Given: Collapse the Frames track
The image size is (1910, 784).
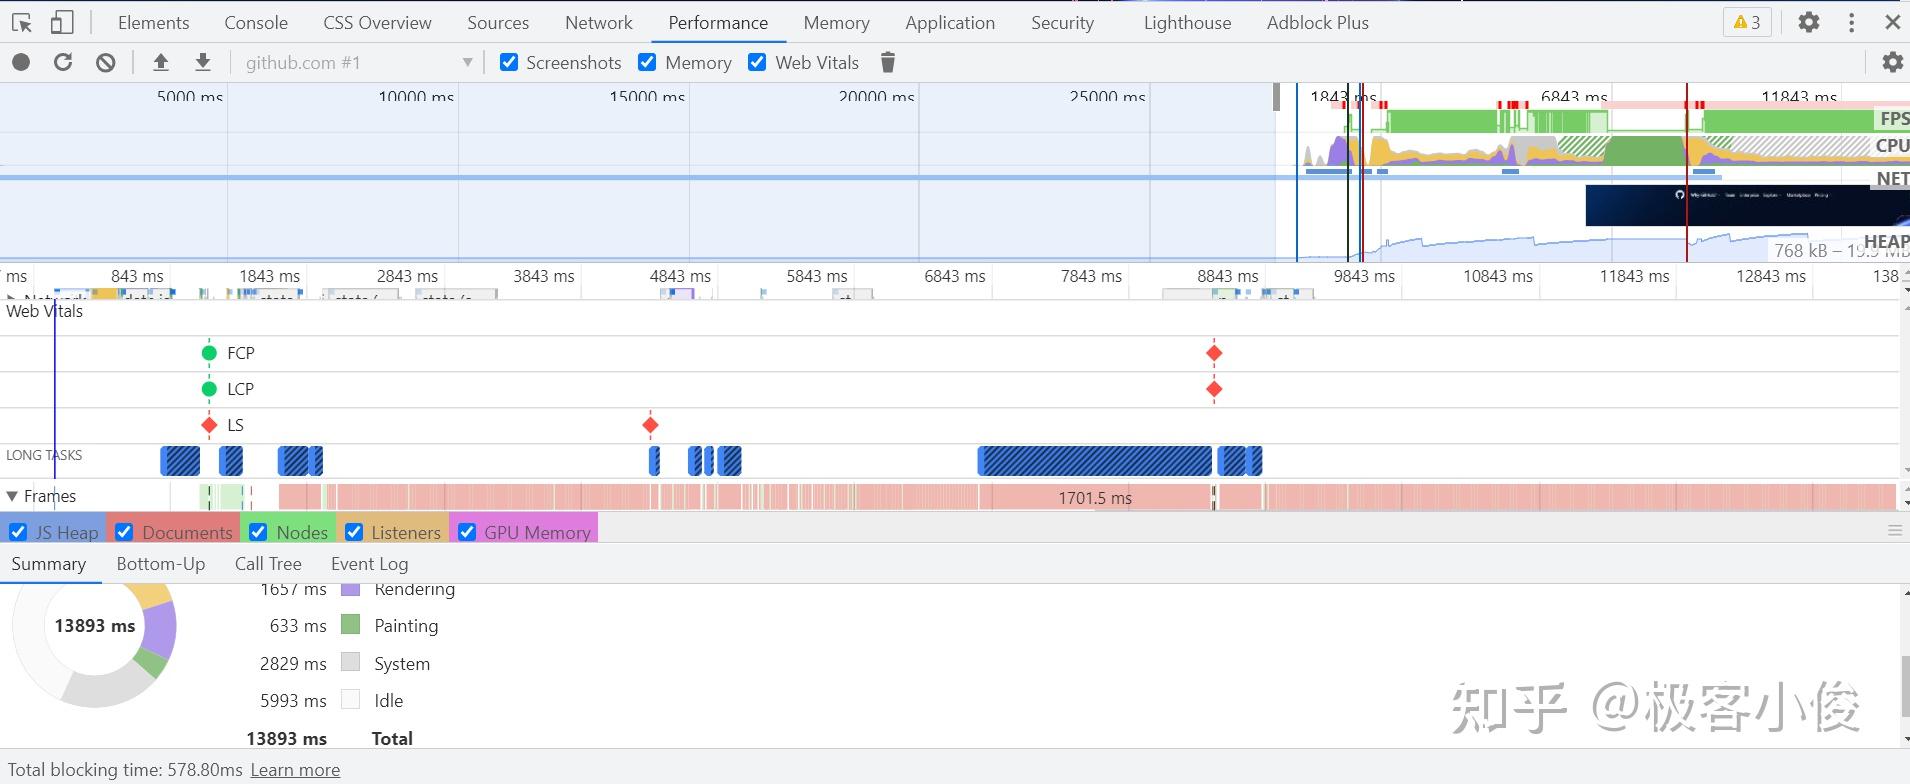Looking at the screenshot, I should pyautogui.click(x=12, y=496).
